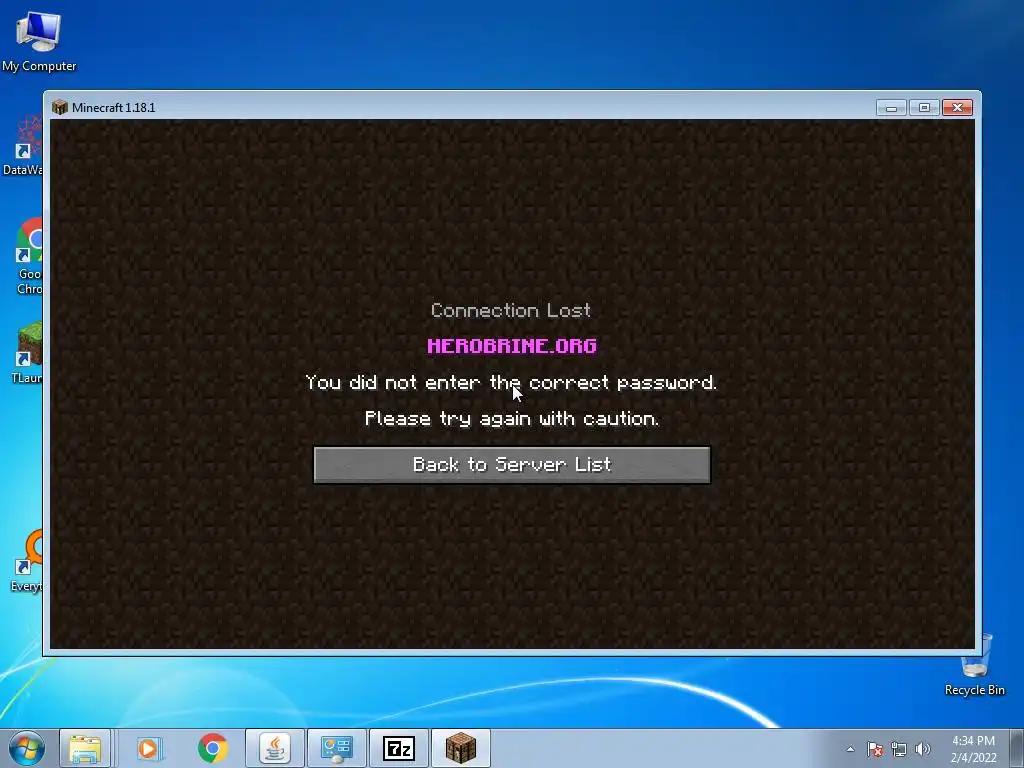The height and width of the screenshot is (768, 1024).
Task: Open Action Center flag icon in tray
Action: 875,749
